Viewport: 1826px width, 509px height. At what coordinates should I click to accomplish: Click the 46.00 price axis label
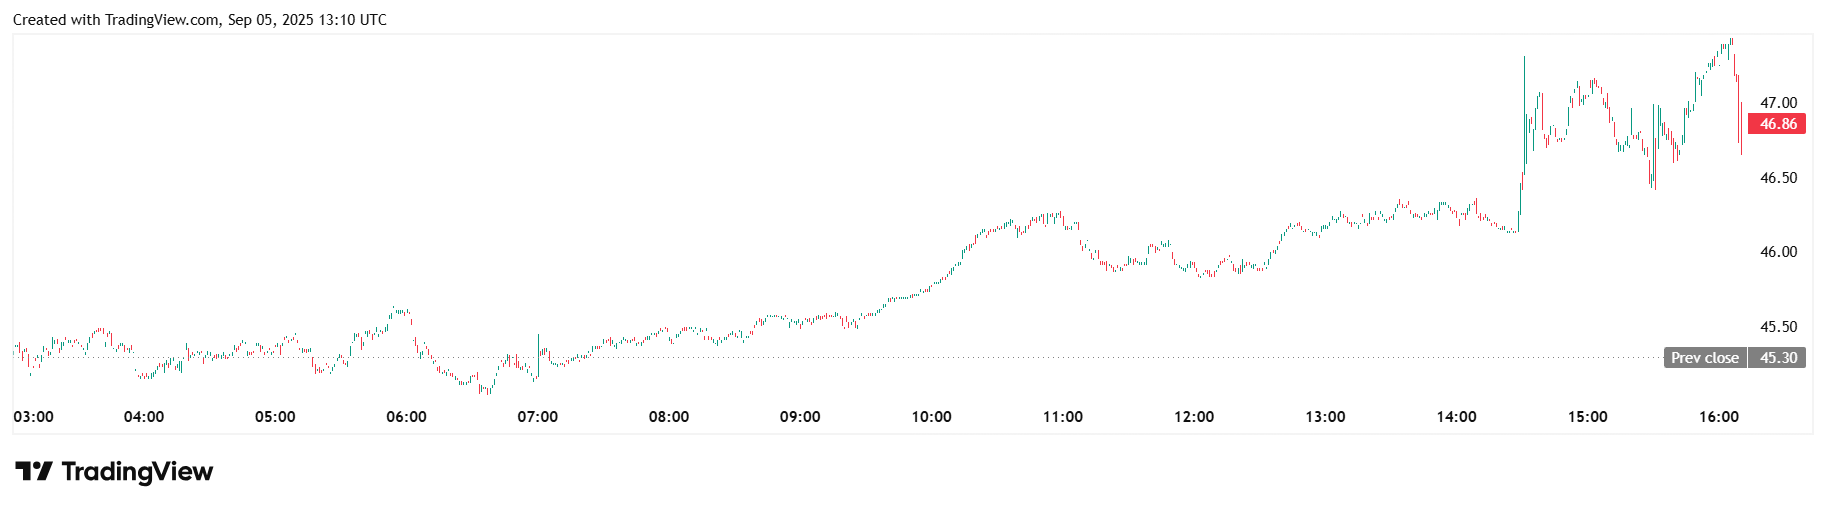[1778, 252]
